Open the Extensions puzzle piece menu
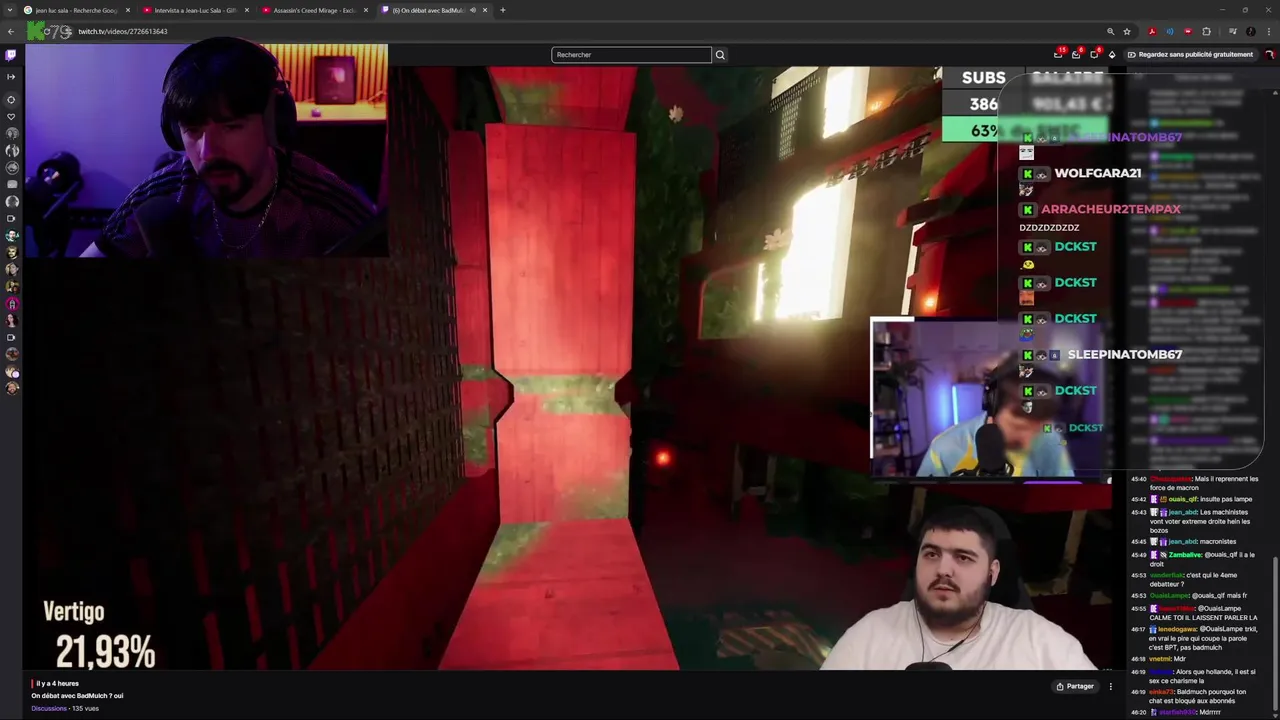This screenshot has width=1280, height=720. coord(1206,31)
